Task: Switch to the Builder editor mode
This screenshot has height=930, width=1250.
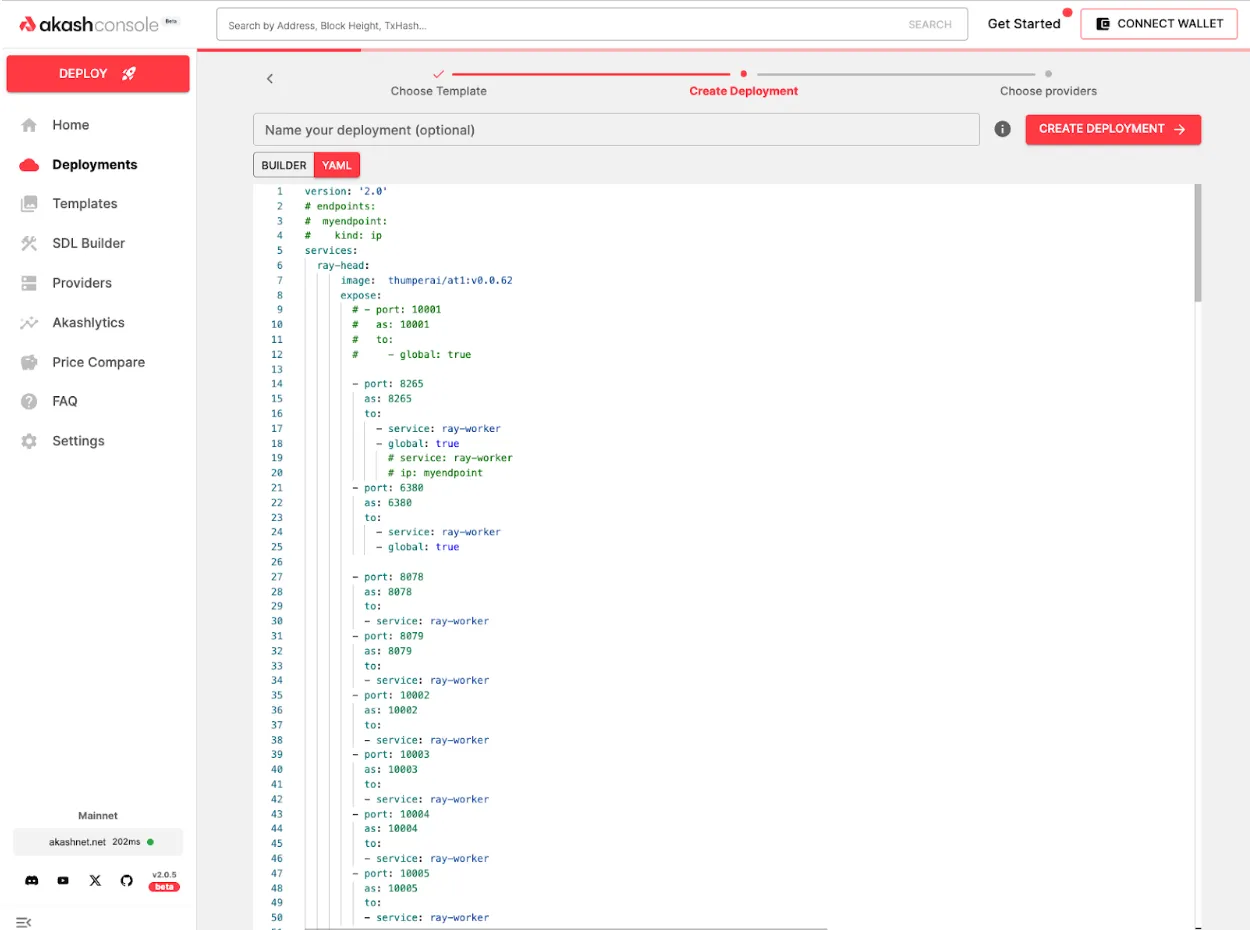Action: pyautogui.click(x=284, y=165)
